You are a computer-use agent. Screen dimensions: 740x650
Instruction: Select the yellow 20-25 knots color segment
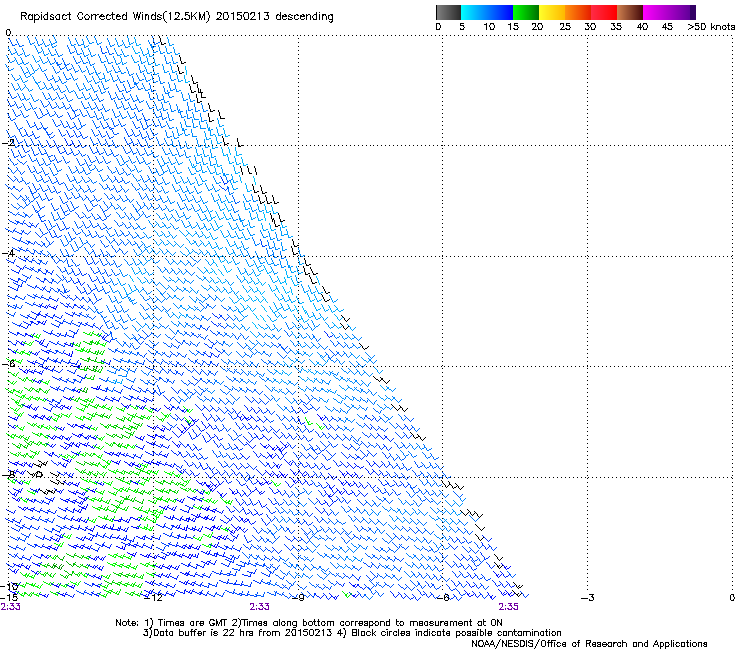pyautogui.click(x=552, y=12)
